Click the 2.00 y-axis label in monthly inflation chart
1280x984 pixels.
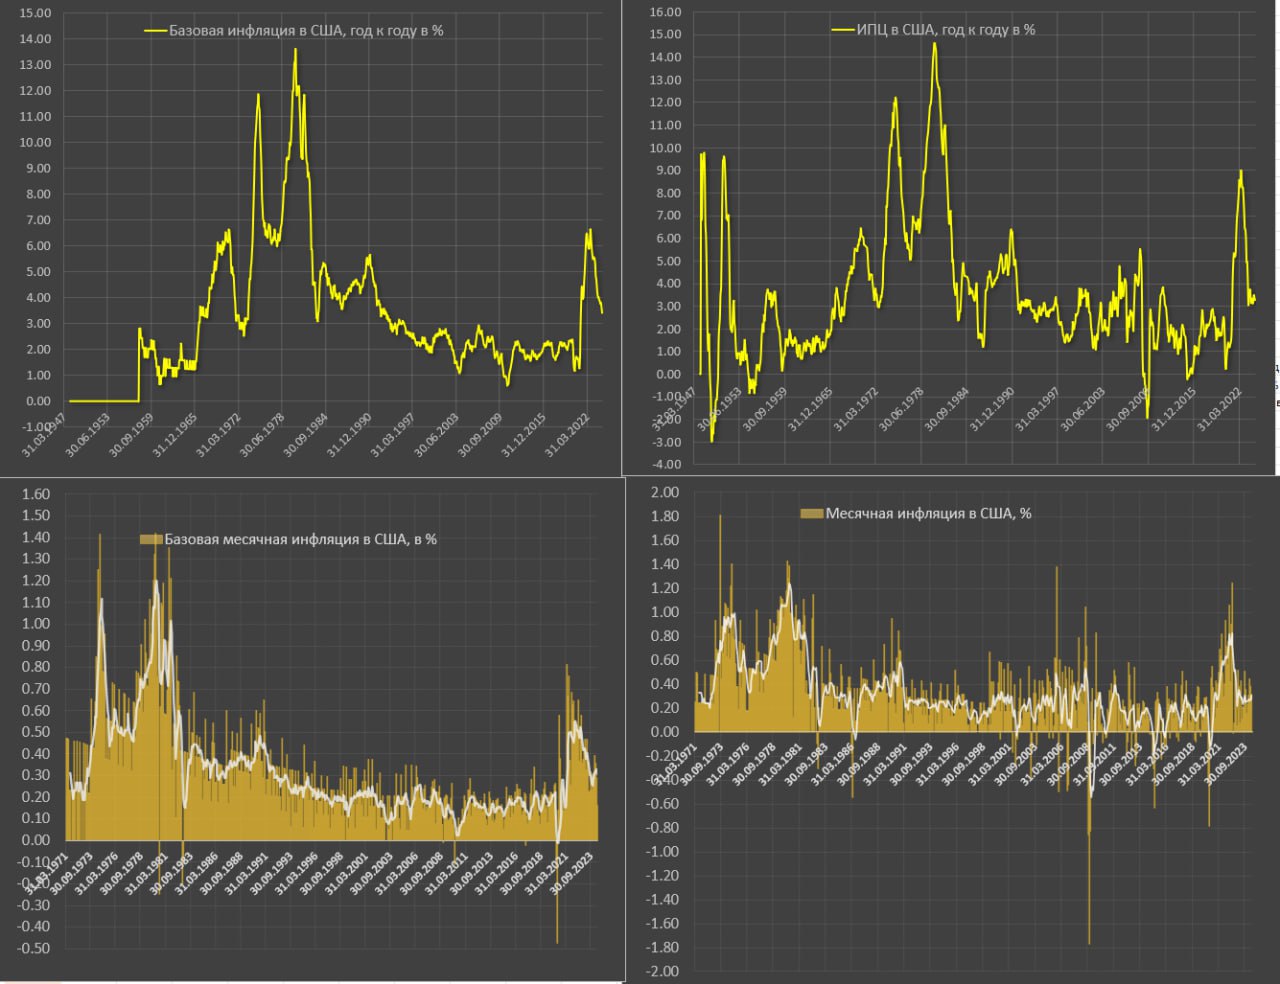coord(664,492)
